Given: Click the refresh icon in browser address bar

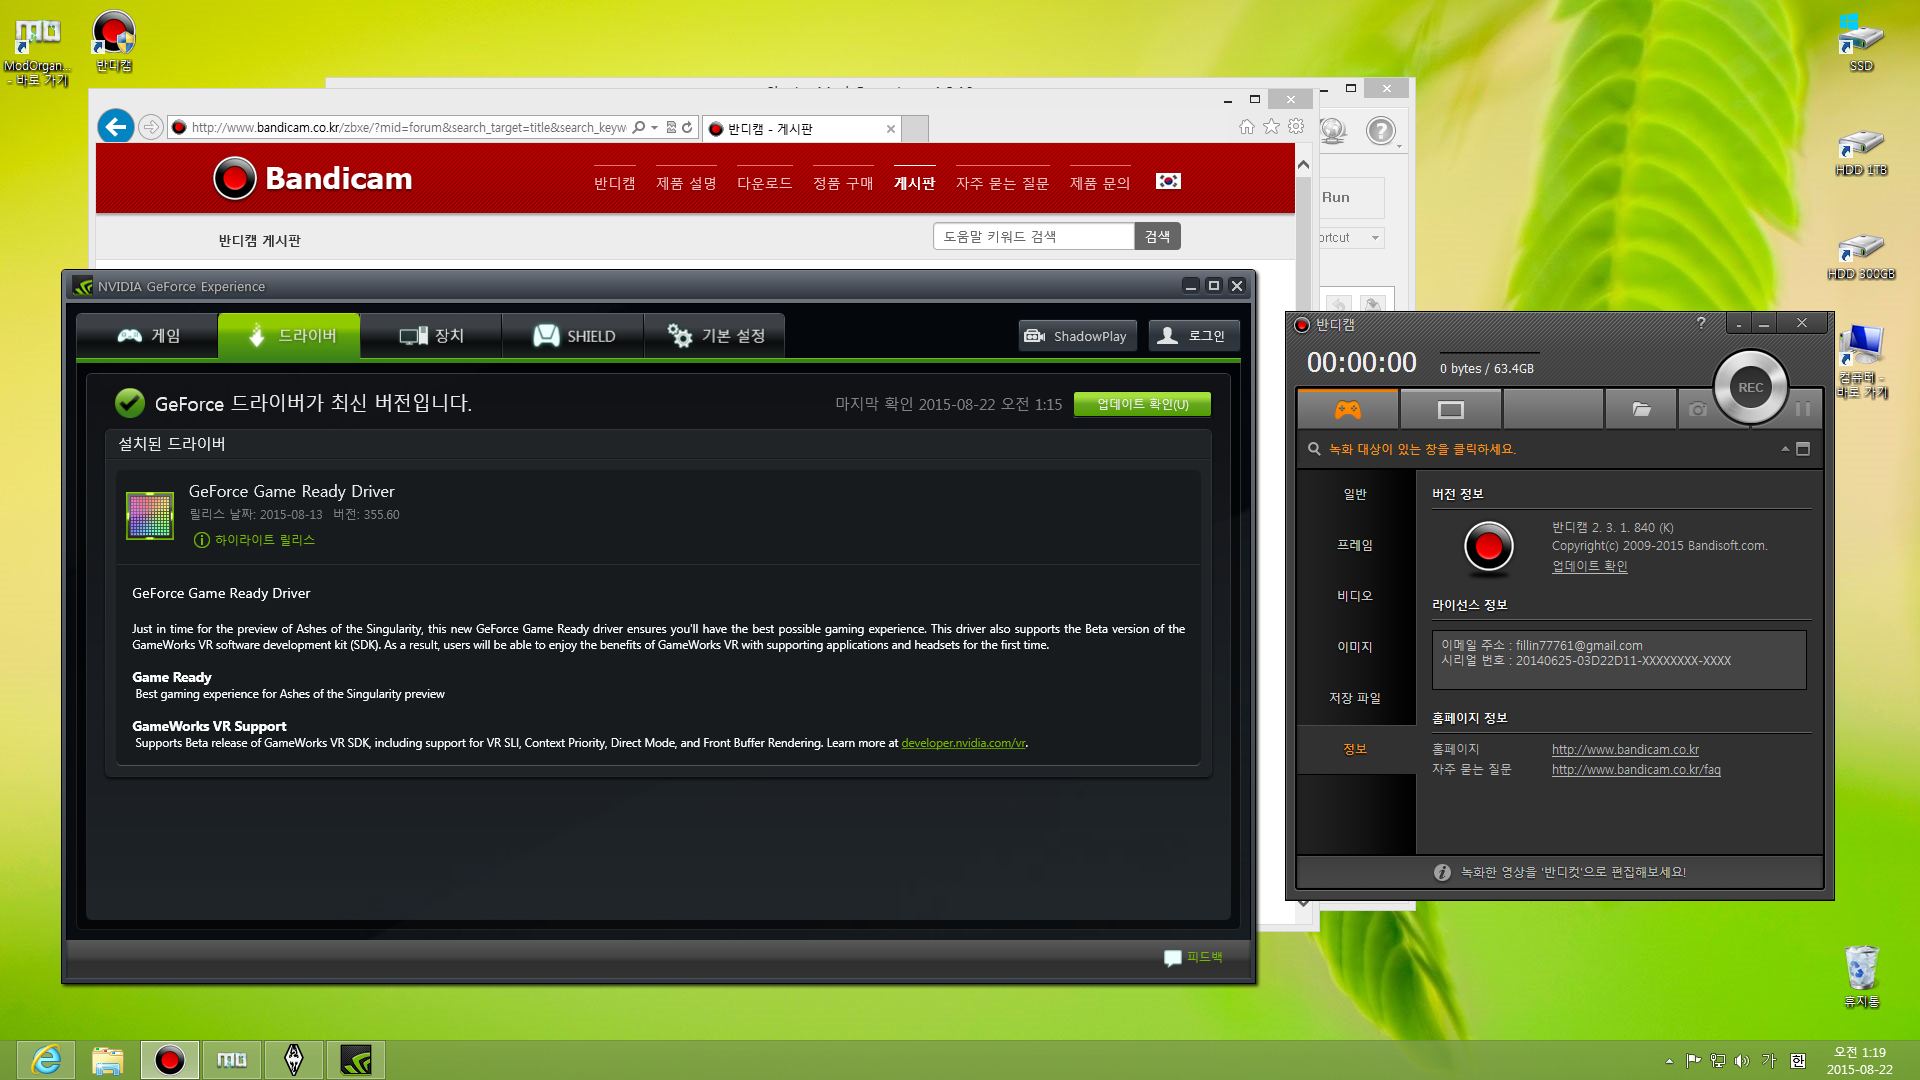Looking at the screenshot, I should click(x=687, y=127).
